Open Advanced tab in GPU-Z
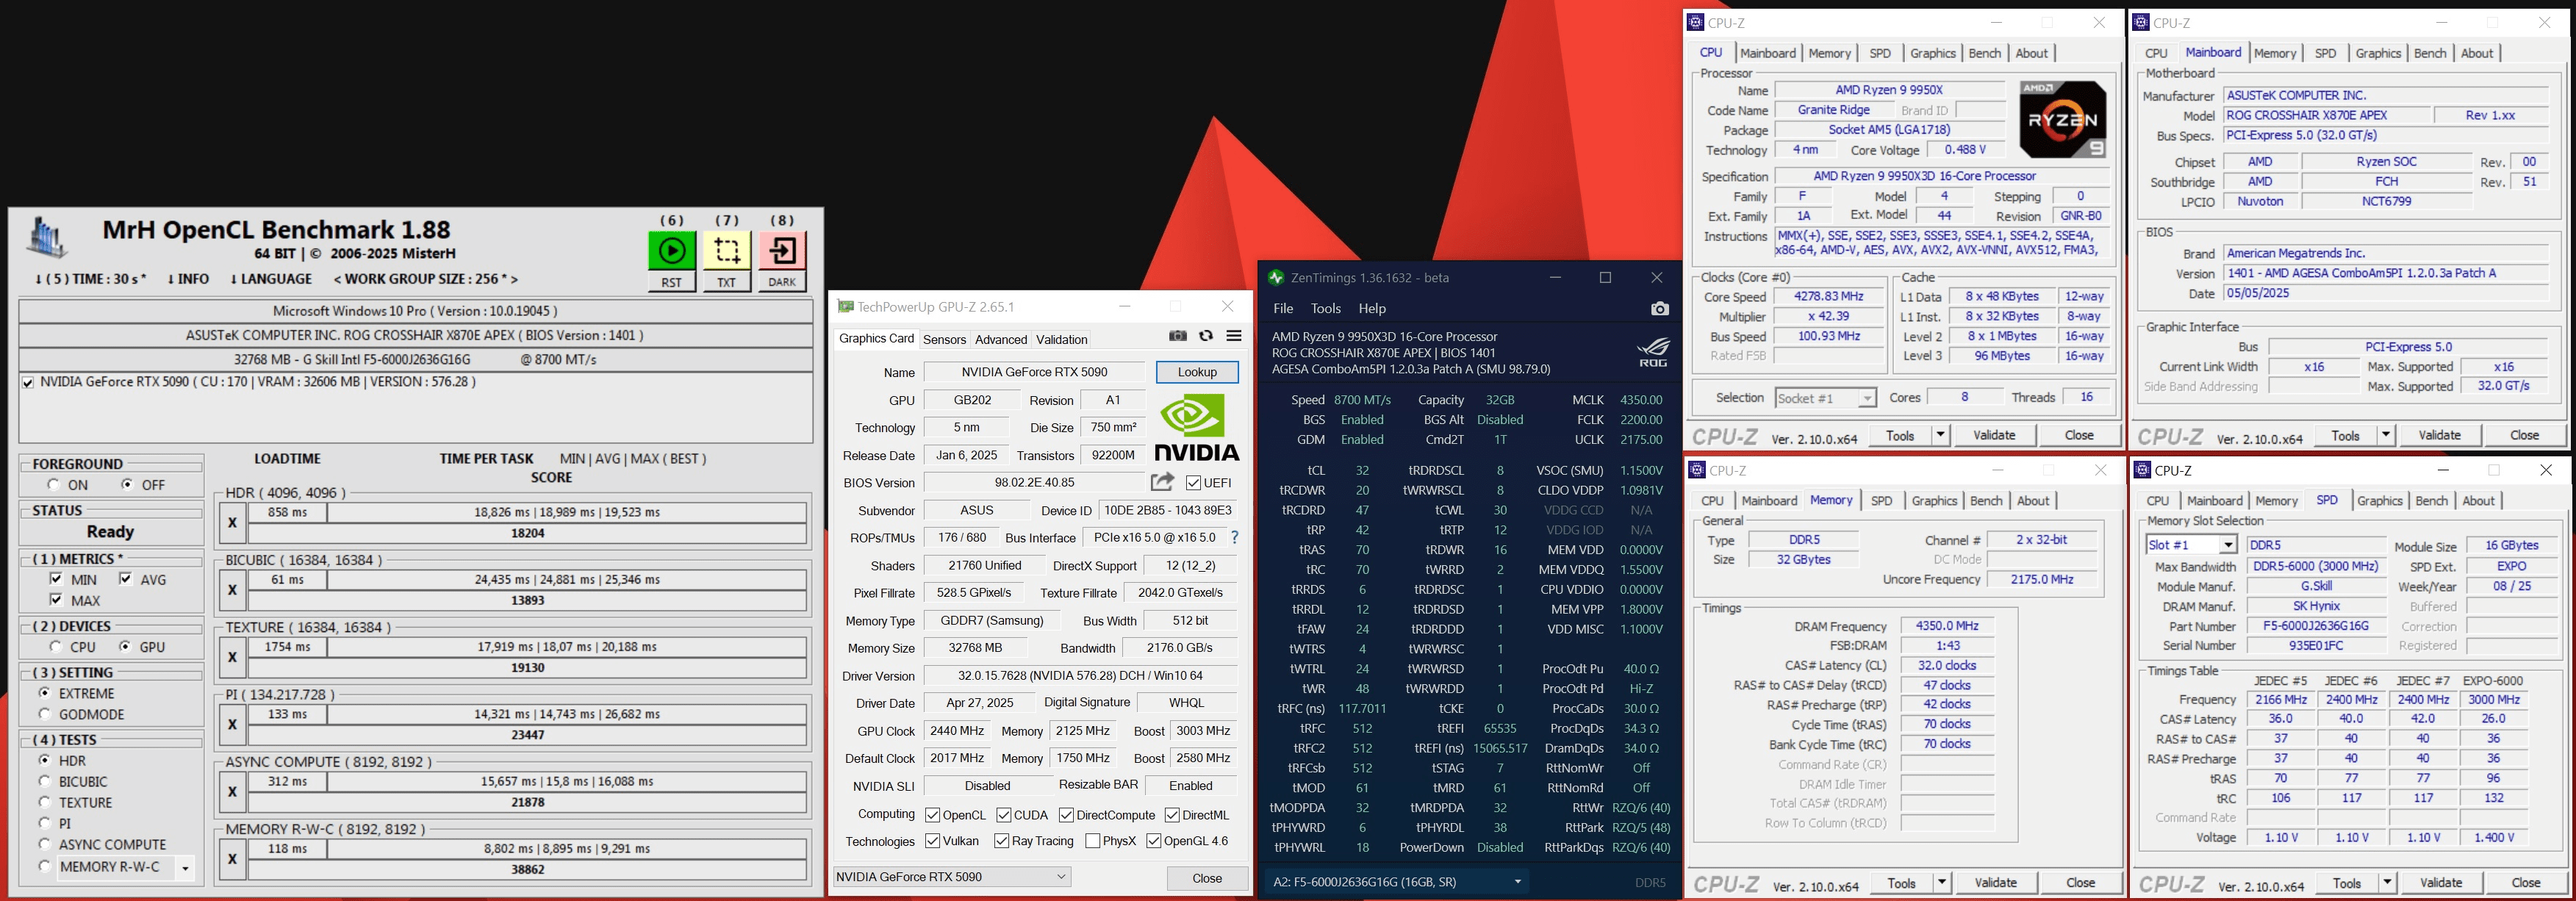 click(x=1001, y=340)
